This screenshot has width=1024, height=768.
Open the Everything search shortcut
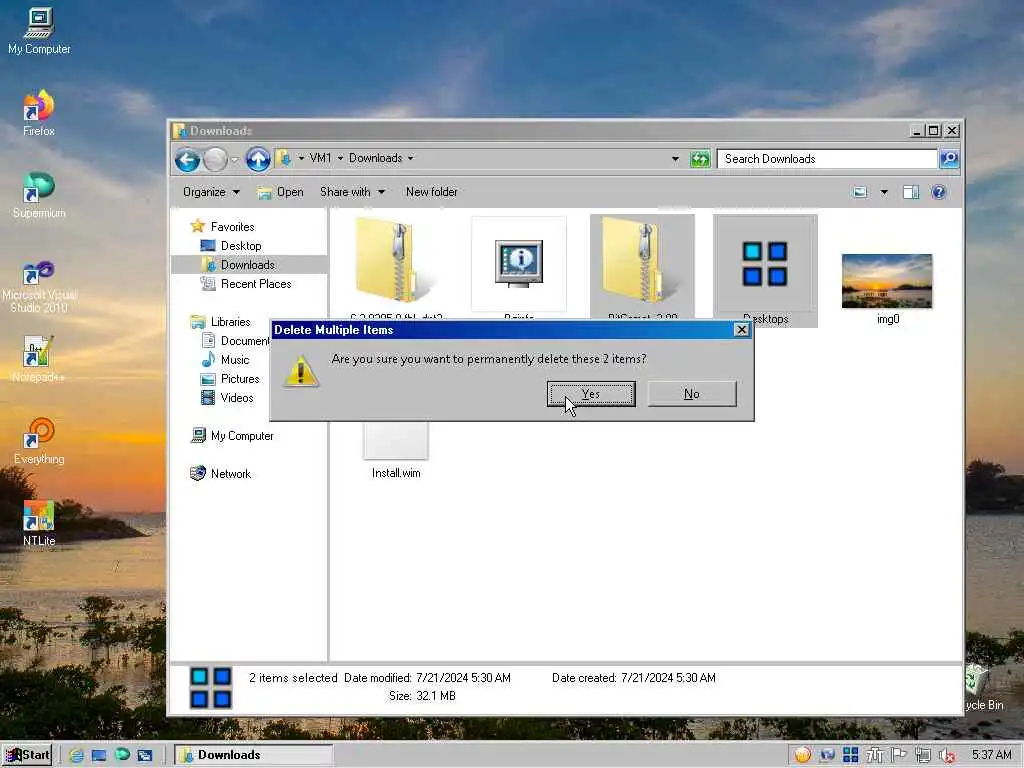tap(39, 441)
